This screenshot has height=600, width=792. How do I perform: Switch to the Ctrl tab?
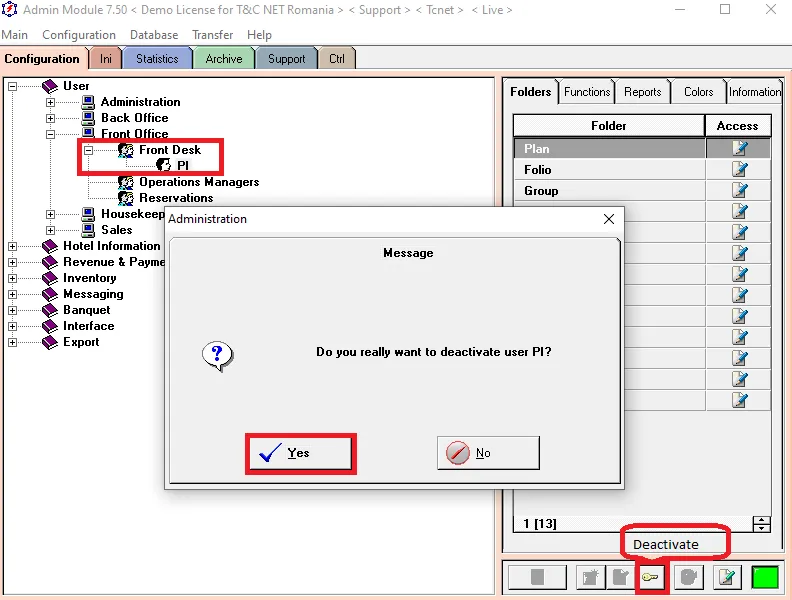336,59
